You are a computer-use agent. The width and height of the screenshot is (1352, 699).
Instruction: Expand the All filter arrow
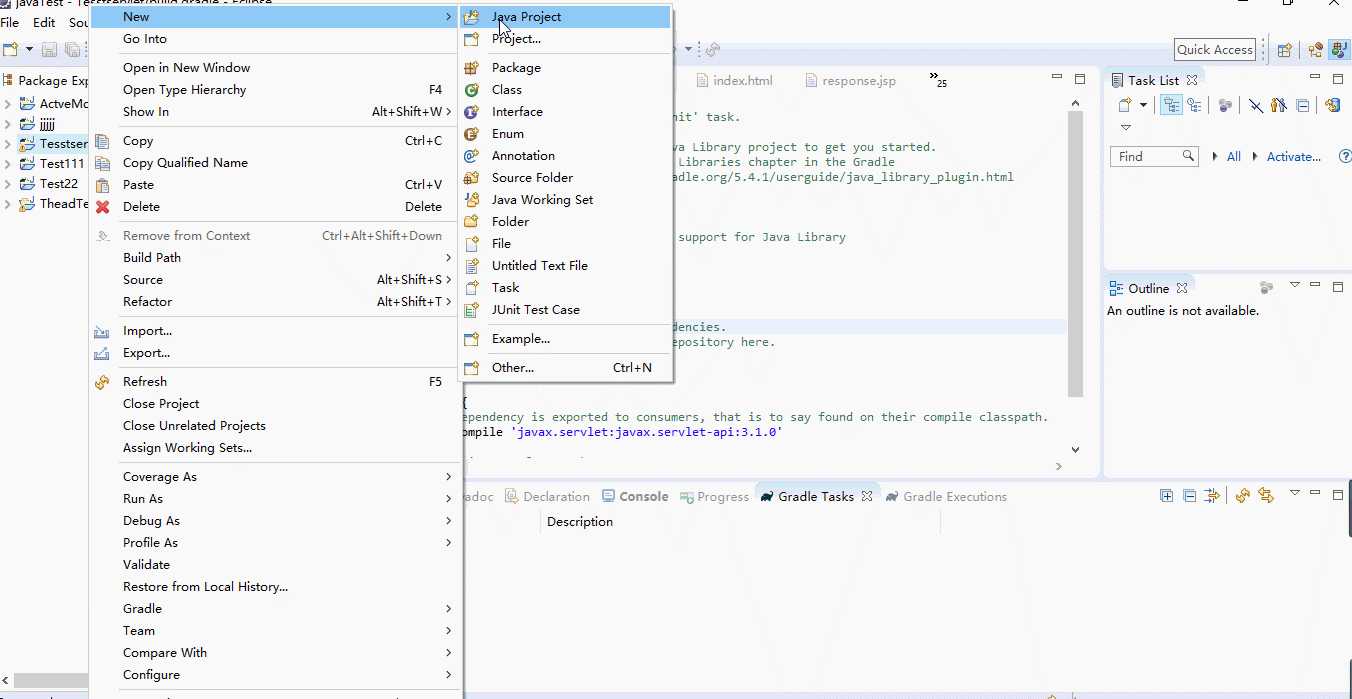[1215, 157]
